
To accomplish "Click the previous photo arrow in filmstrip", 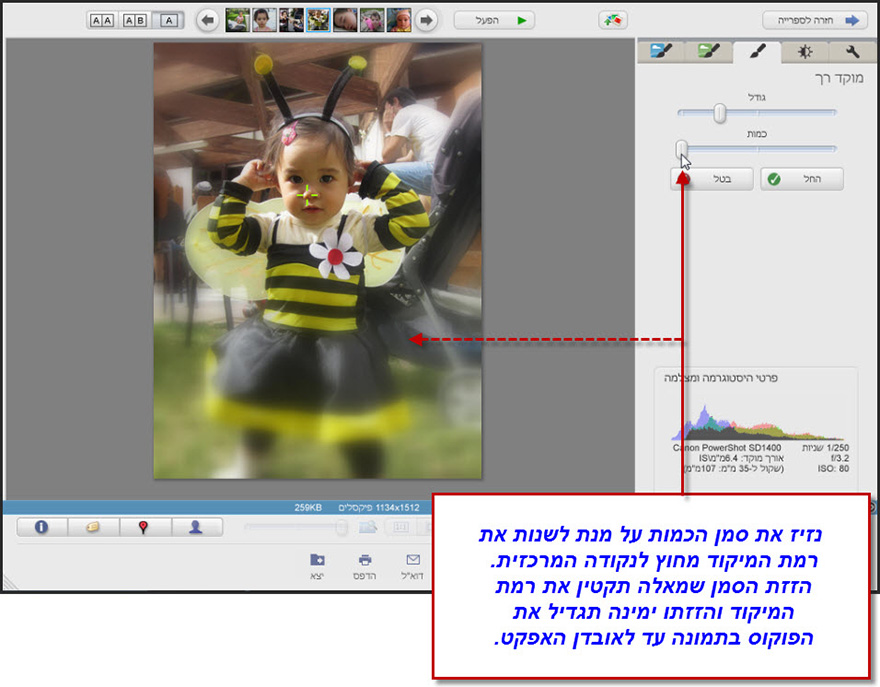I will click(x=207, y=18).
